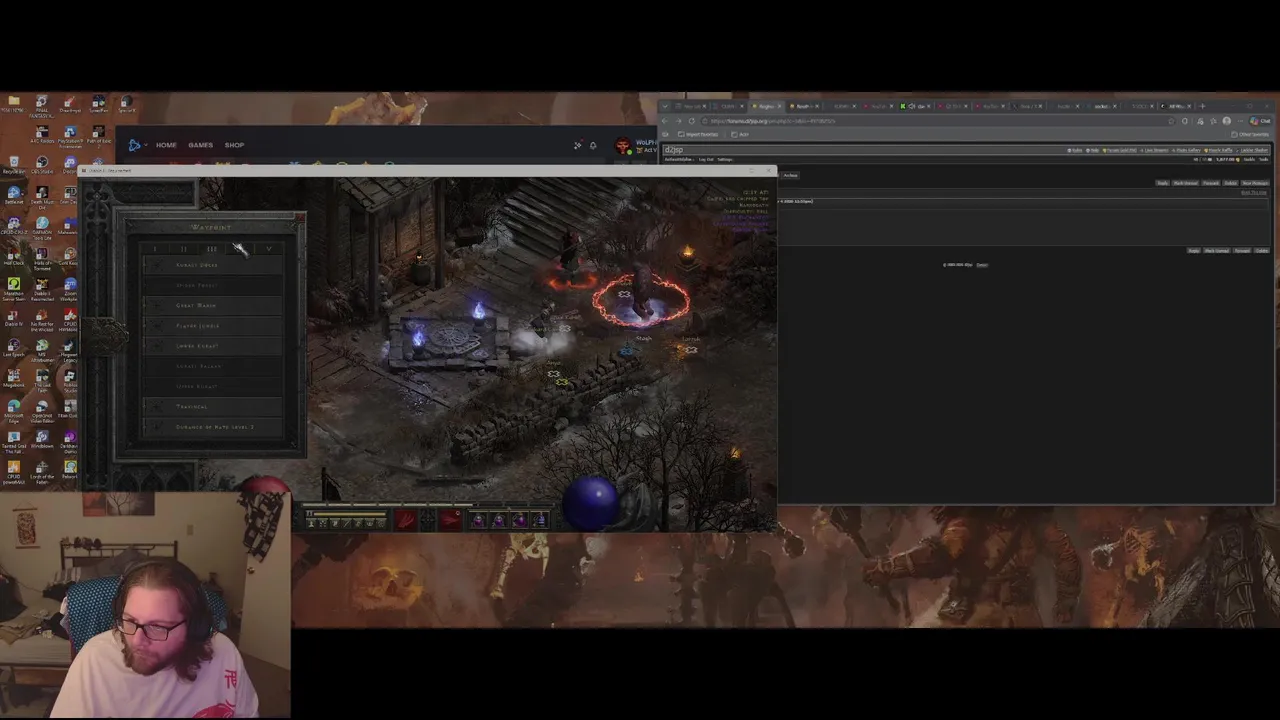The height and width of the screenshot is (720, 1280).
Task: Go forward in the browser
Action: point(678,121)
